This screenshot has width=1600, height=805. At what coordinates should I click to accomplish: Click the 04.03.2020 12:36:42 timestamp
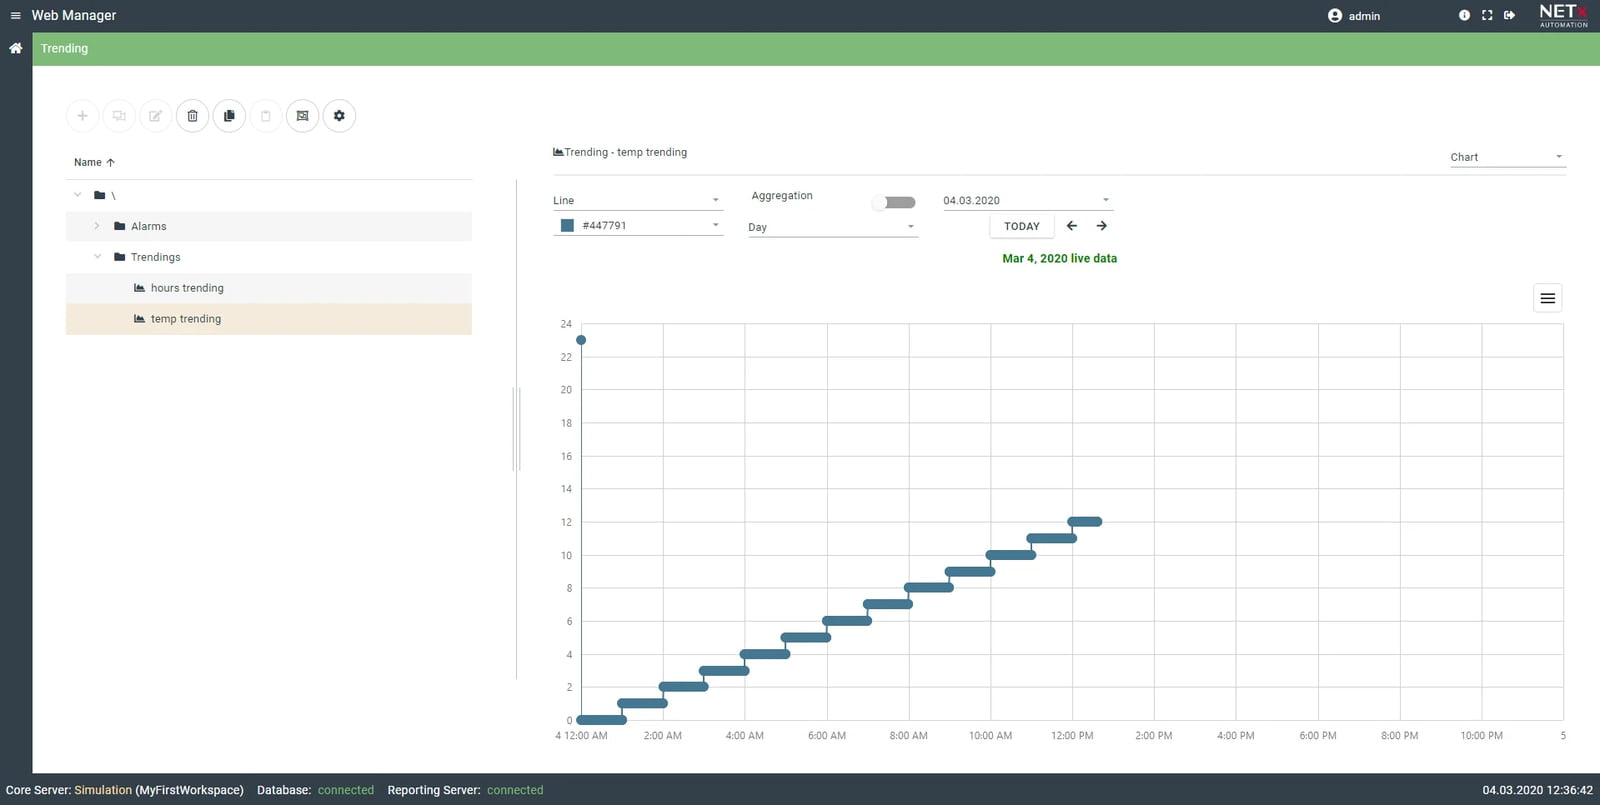[x=1537, y=790]
